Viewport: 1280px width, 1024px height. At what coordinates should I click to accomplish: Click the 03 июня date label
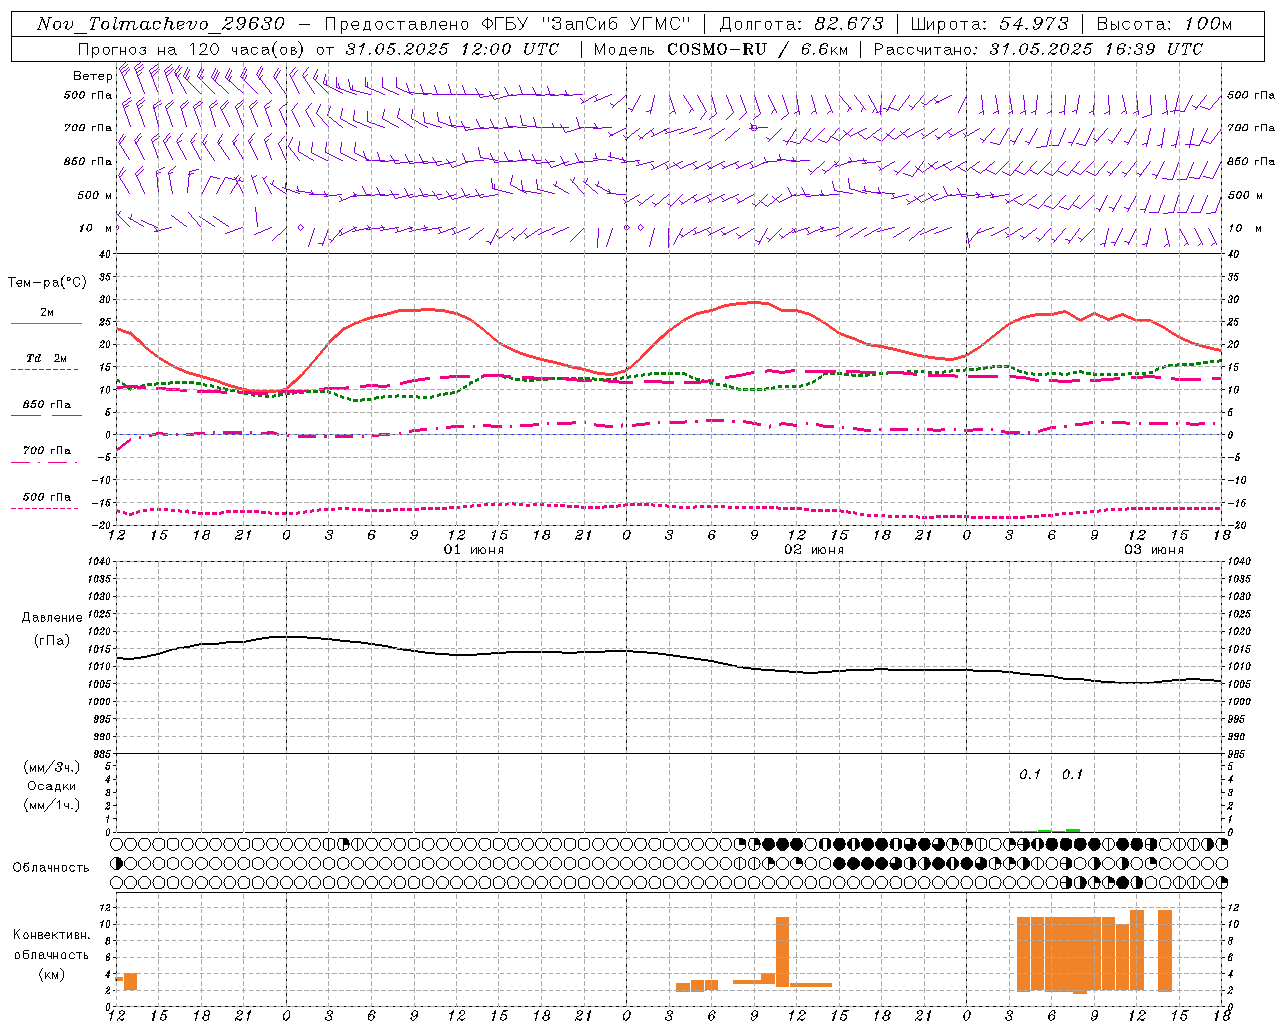pos(1154,550)
